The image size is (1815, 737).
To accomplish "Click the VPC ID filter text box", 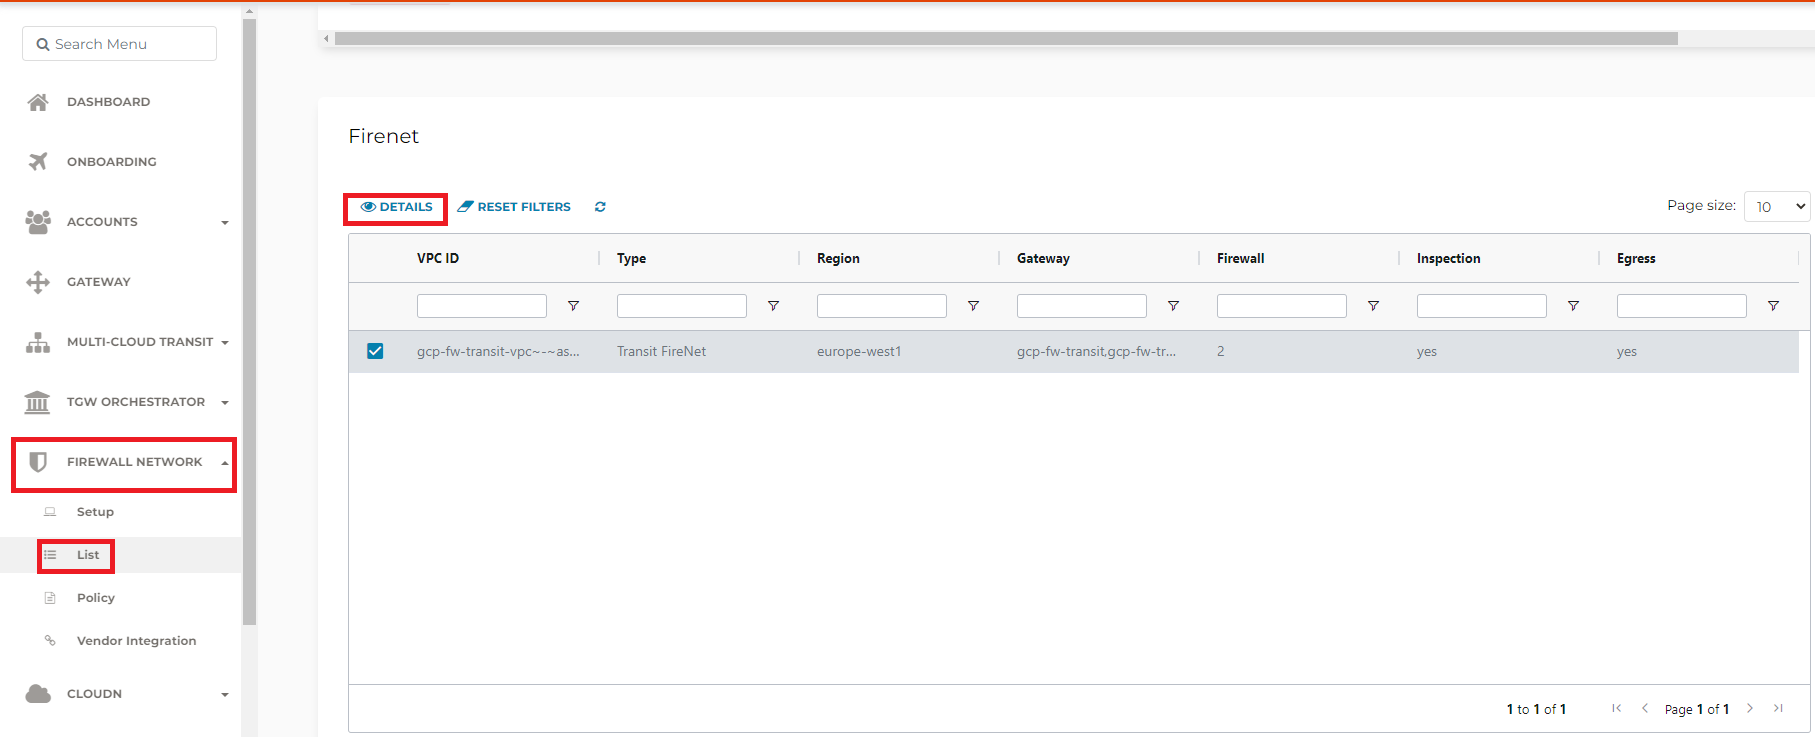I will pos(482,306).
